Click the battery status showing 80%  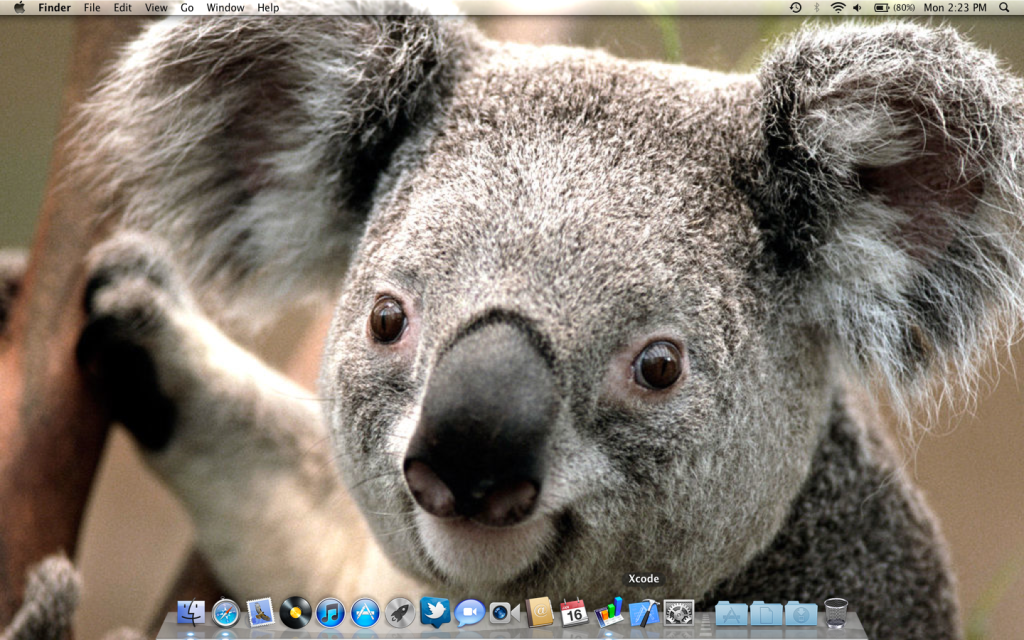894,7
